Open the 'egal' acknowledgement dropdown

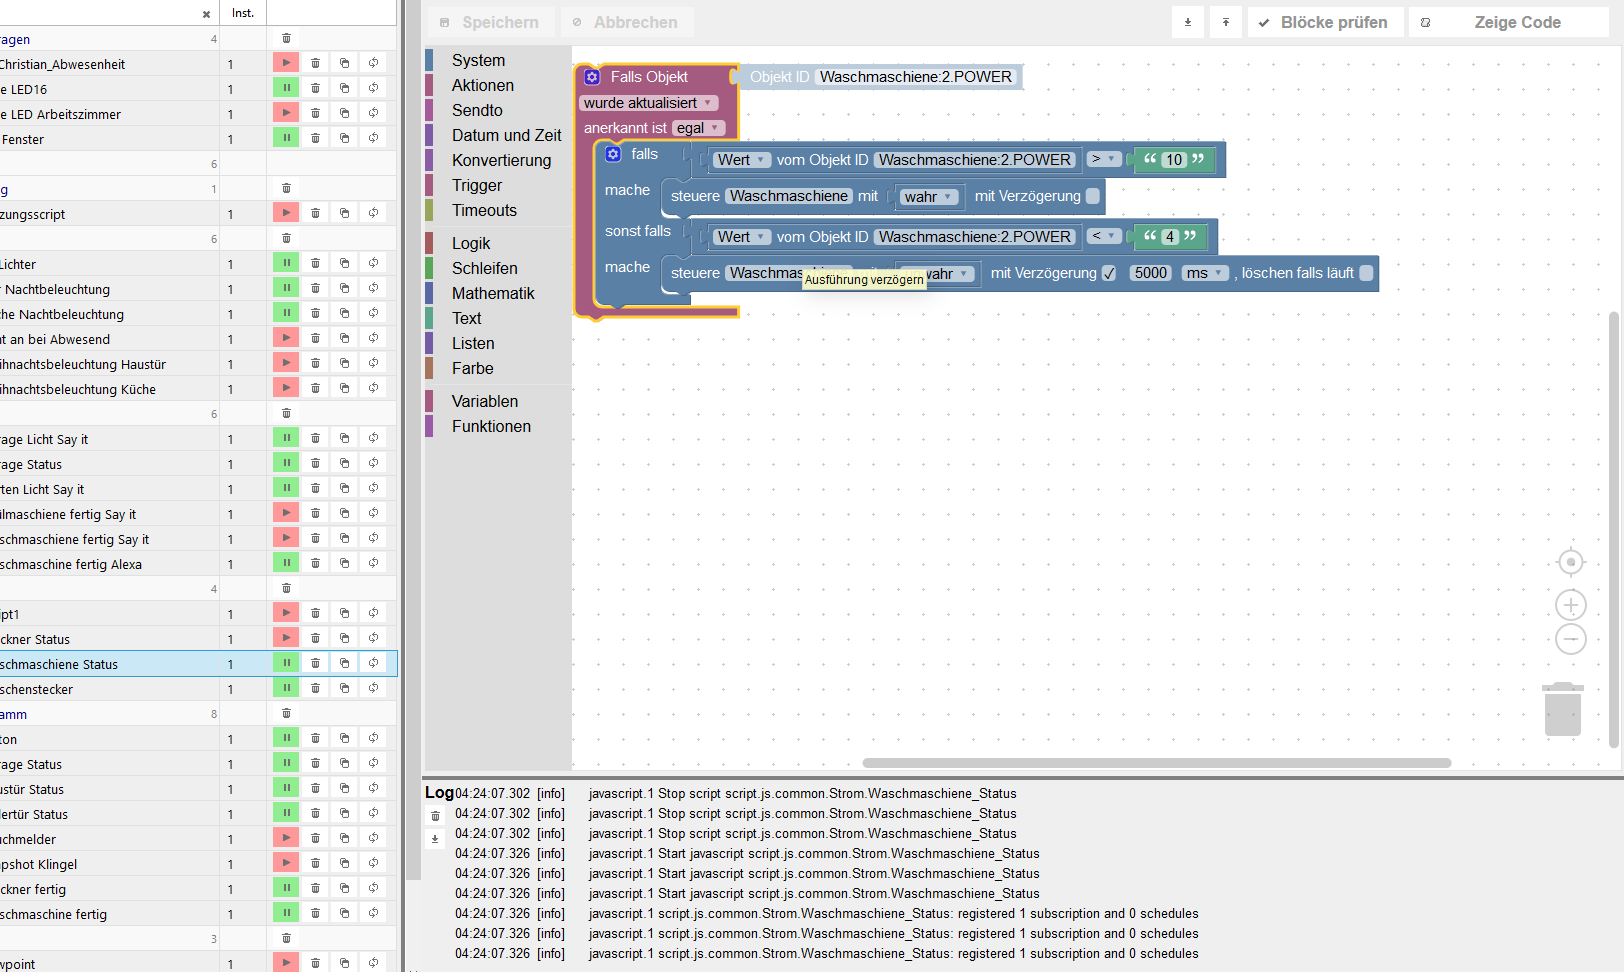point(698,128)
